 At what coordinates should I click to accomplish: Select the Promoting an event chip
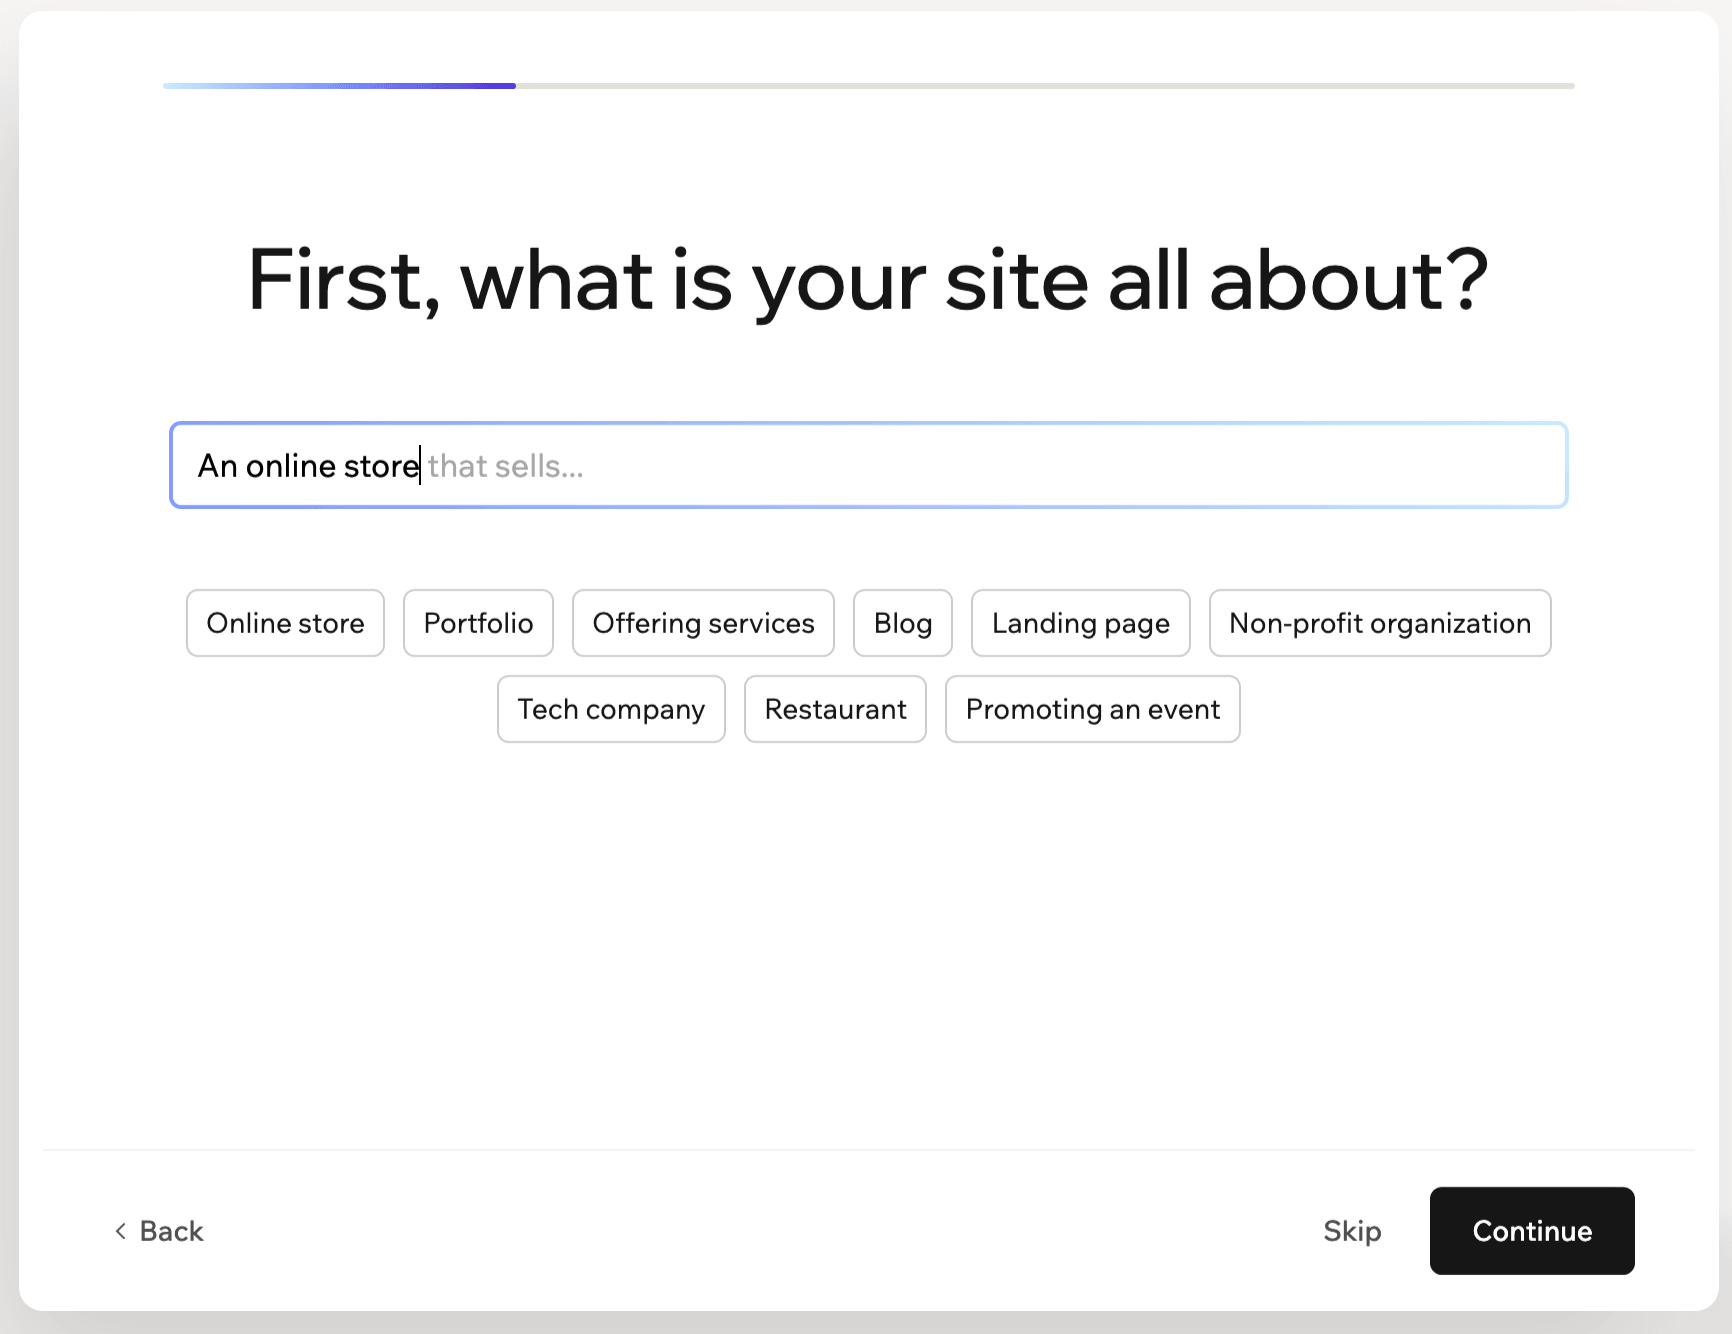(1093, 709)
